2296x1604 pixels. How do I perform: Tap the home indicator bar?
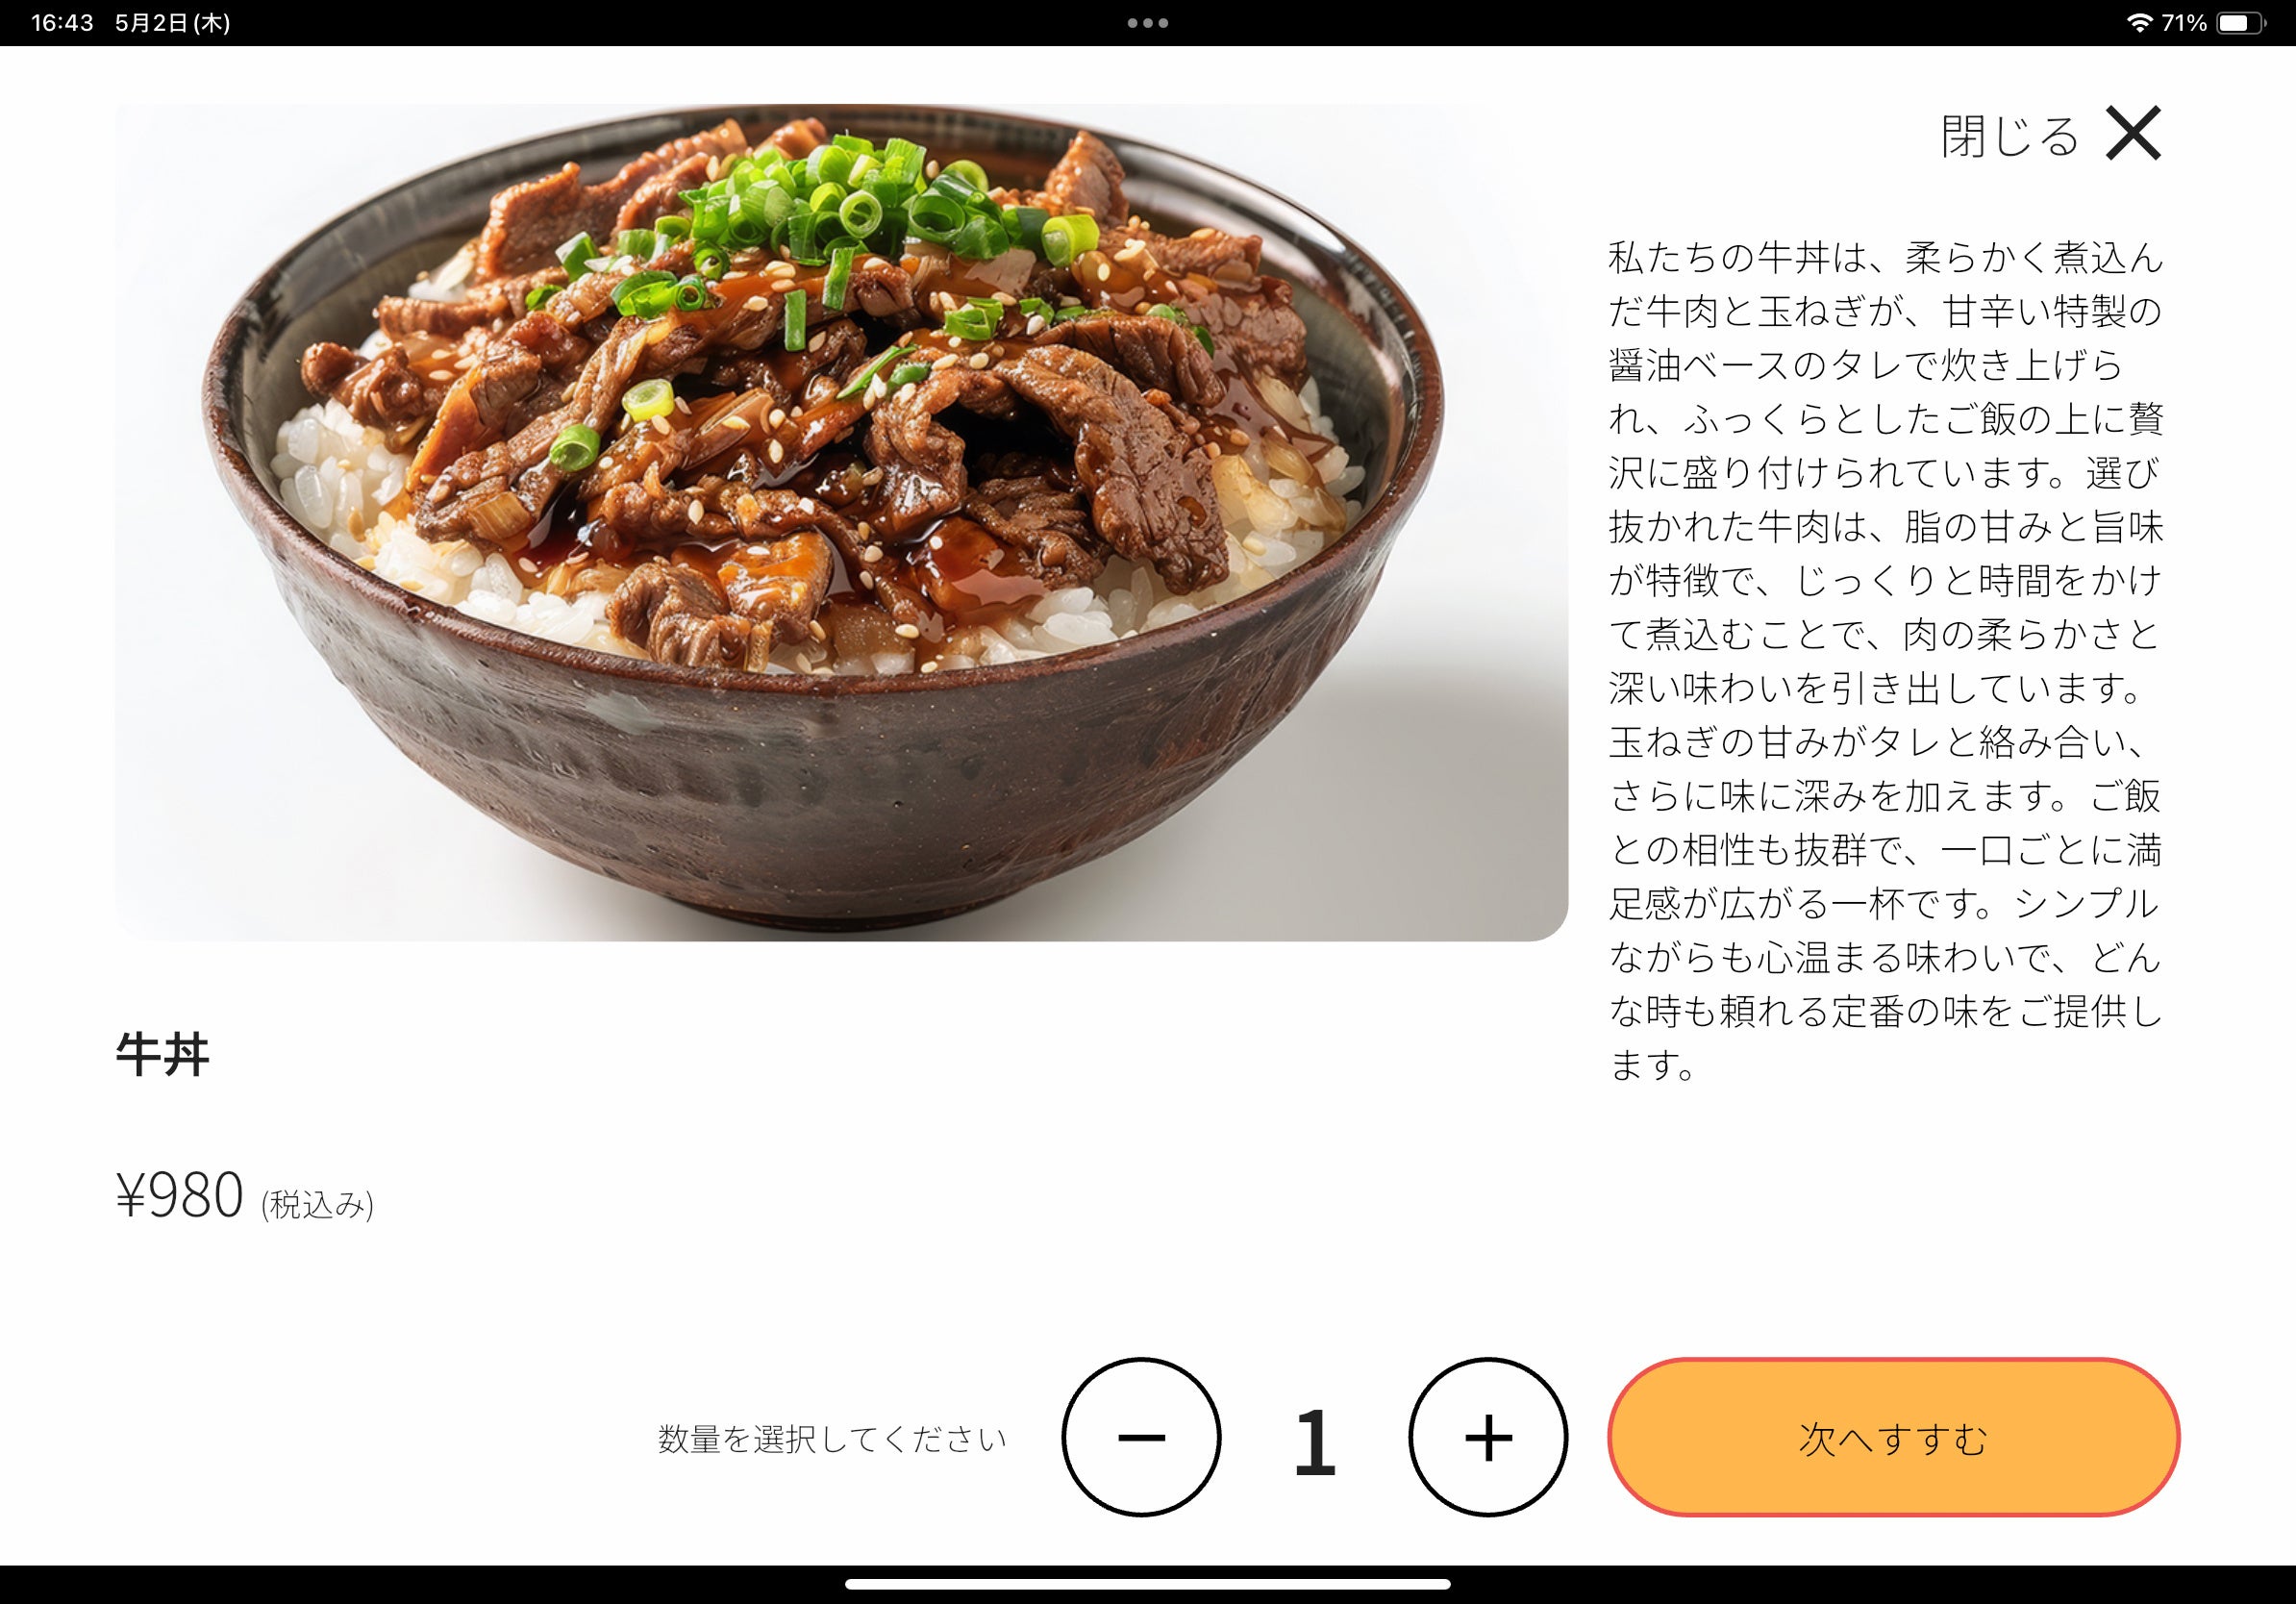[1148, 1584]
